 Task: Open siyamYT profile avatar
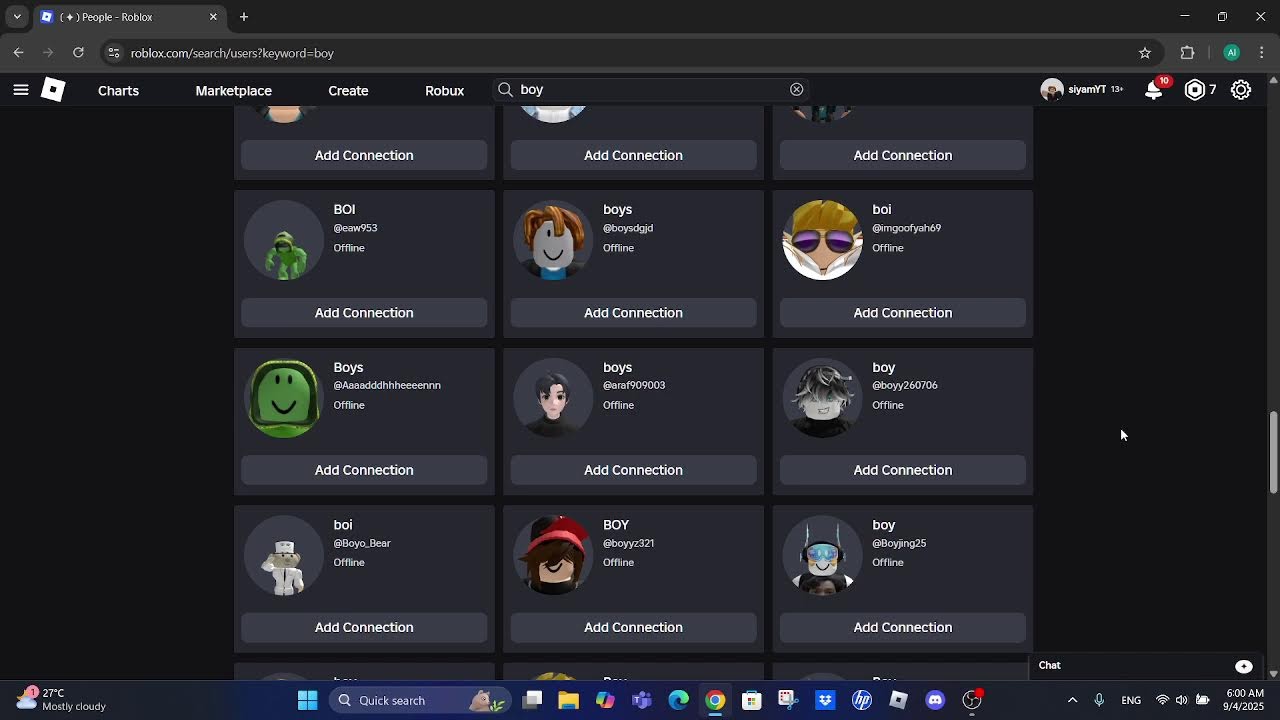click(x=1051, y=90)
